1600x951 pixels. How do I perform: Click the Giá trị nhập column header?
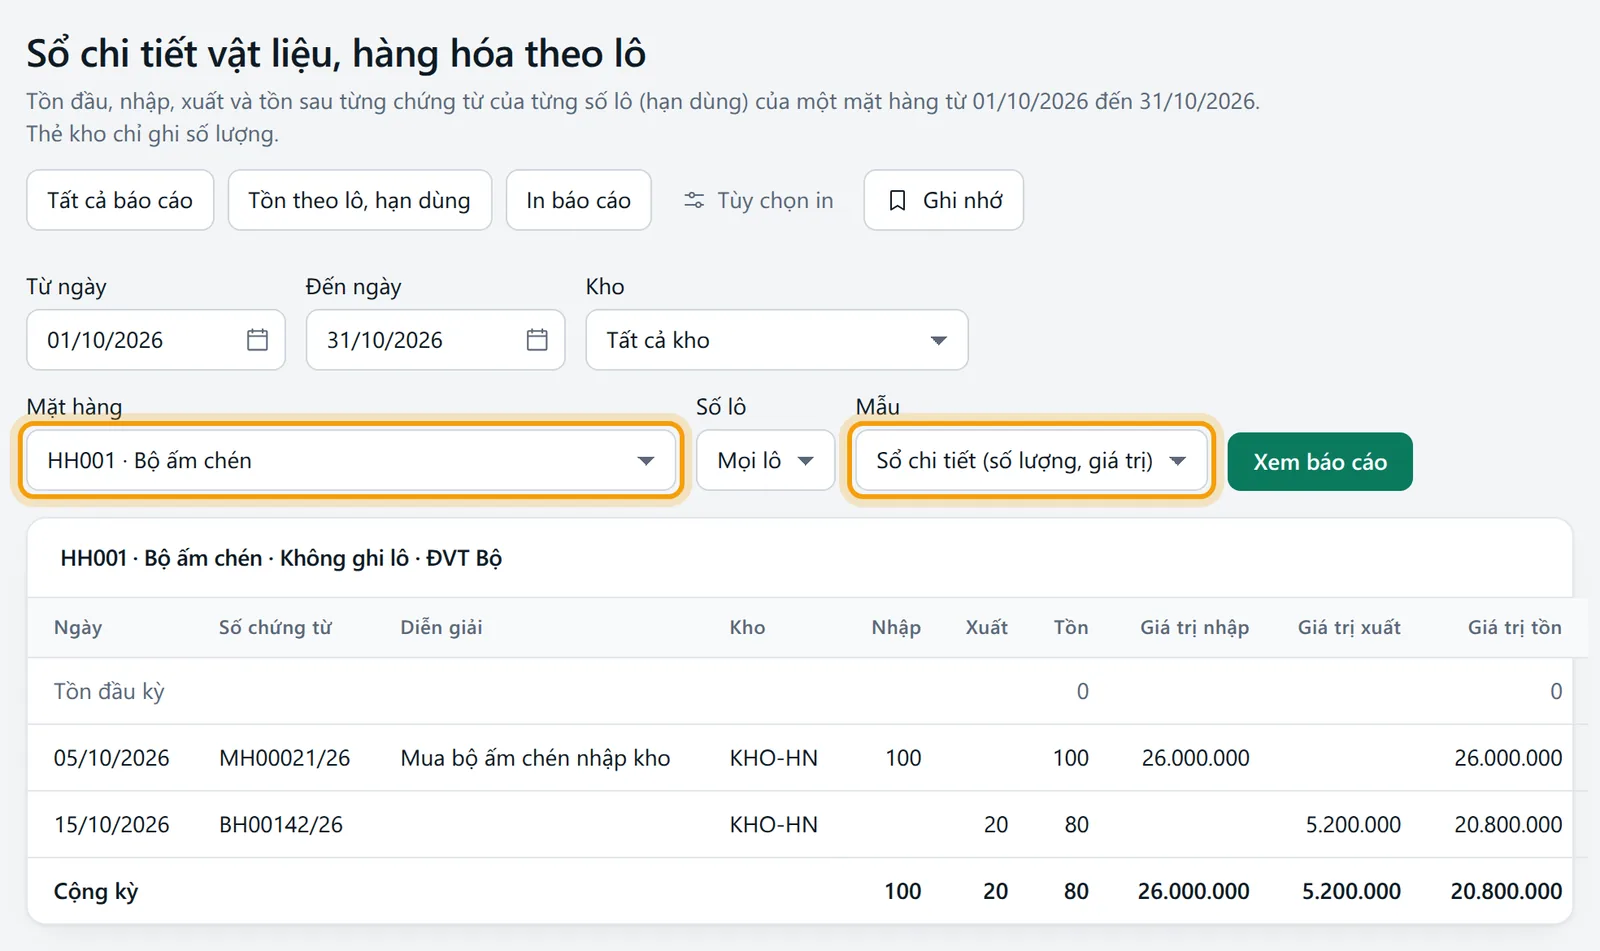1195,628
